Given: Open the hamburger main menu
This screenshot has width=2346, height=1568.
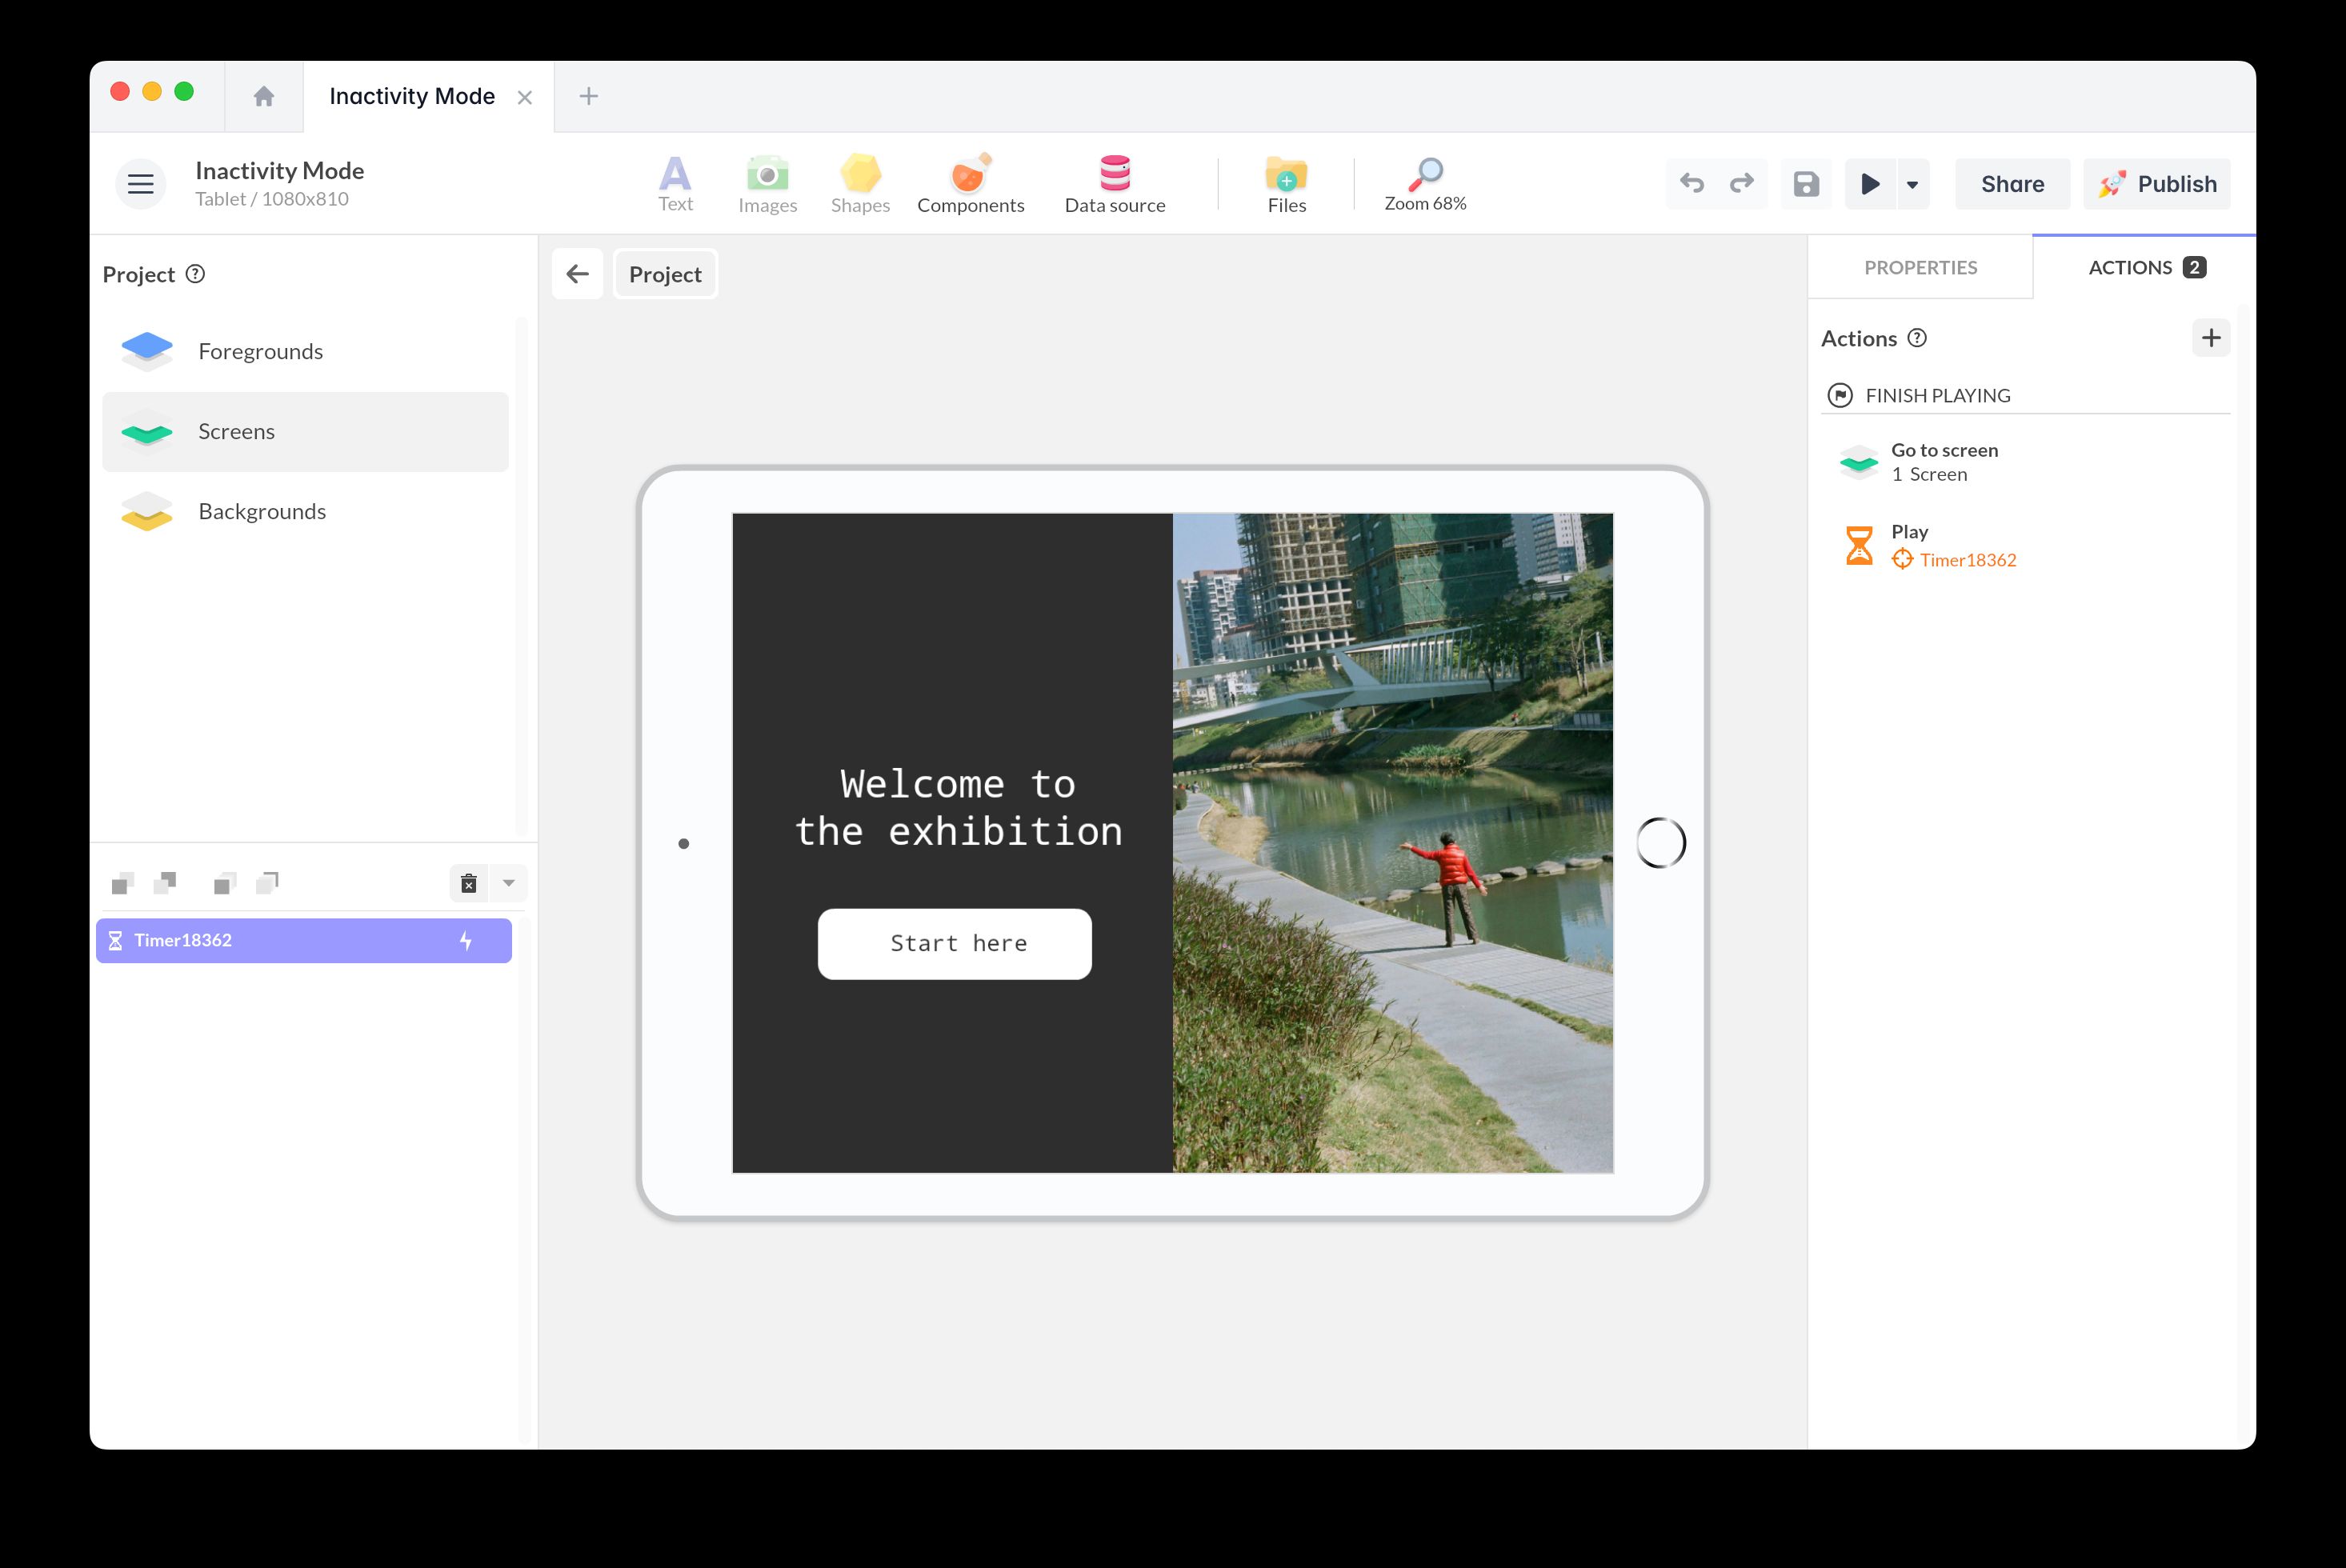Looking at the screenshot, I should tap(140, 184).
